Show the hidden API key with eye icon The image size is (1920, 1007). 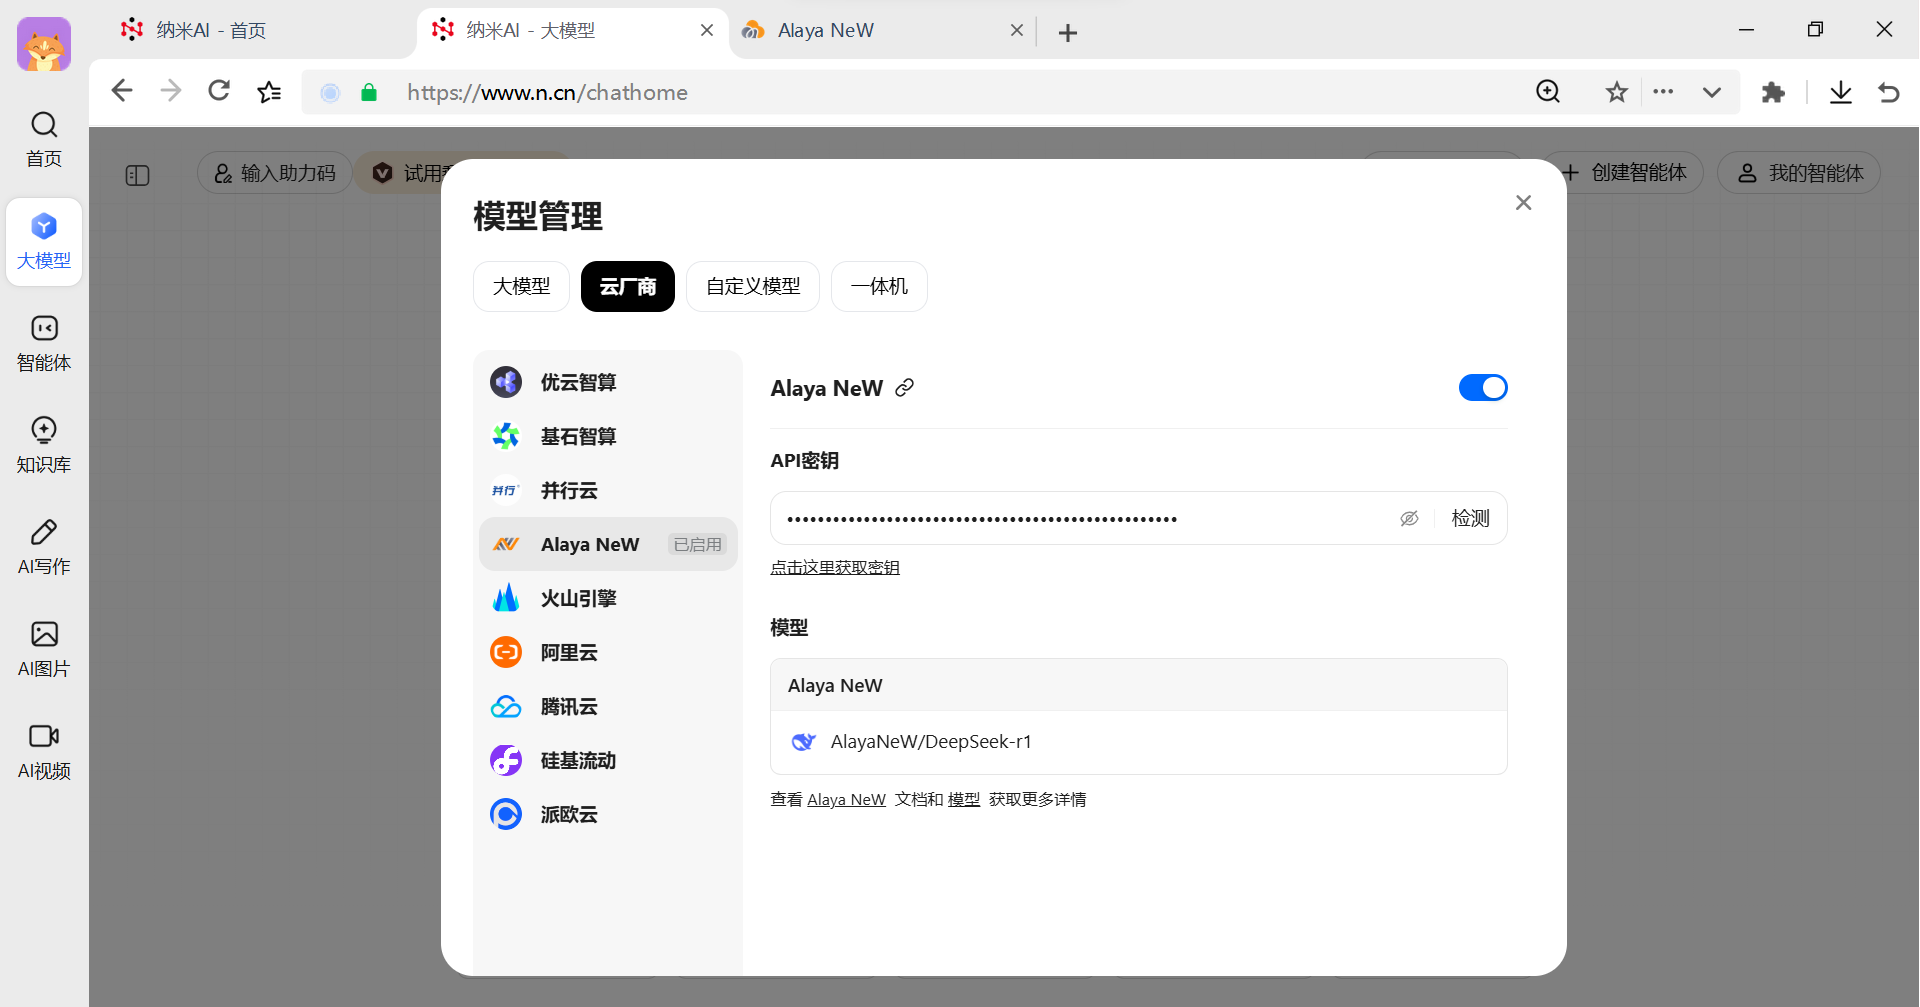[1409, 518]
